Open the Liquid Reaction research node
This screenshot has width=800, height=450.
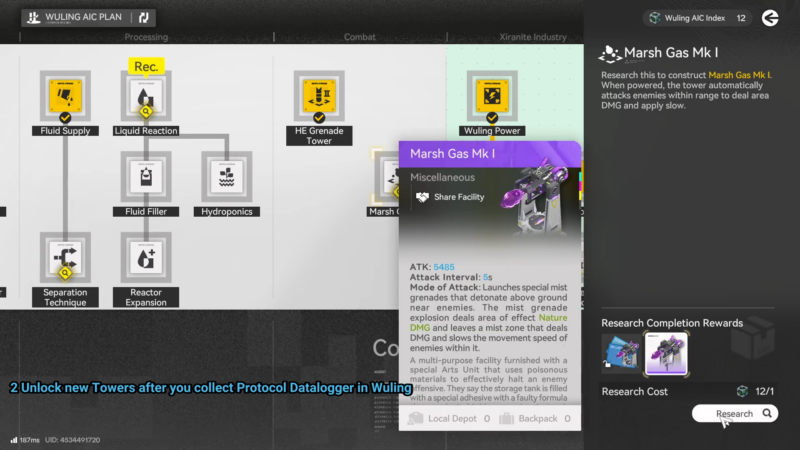click(146, 95)
